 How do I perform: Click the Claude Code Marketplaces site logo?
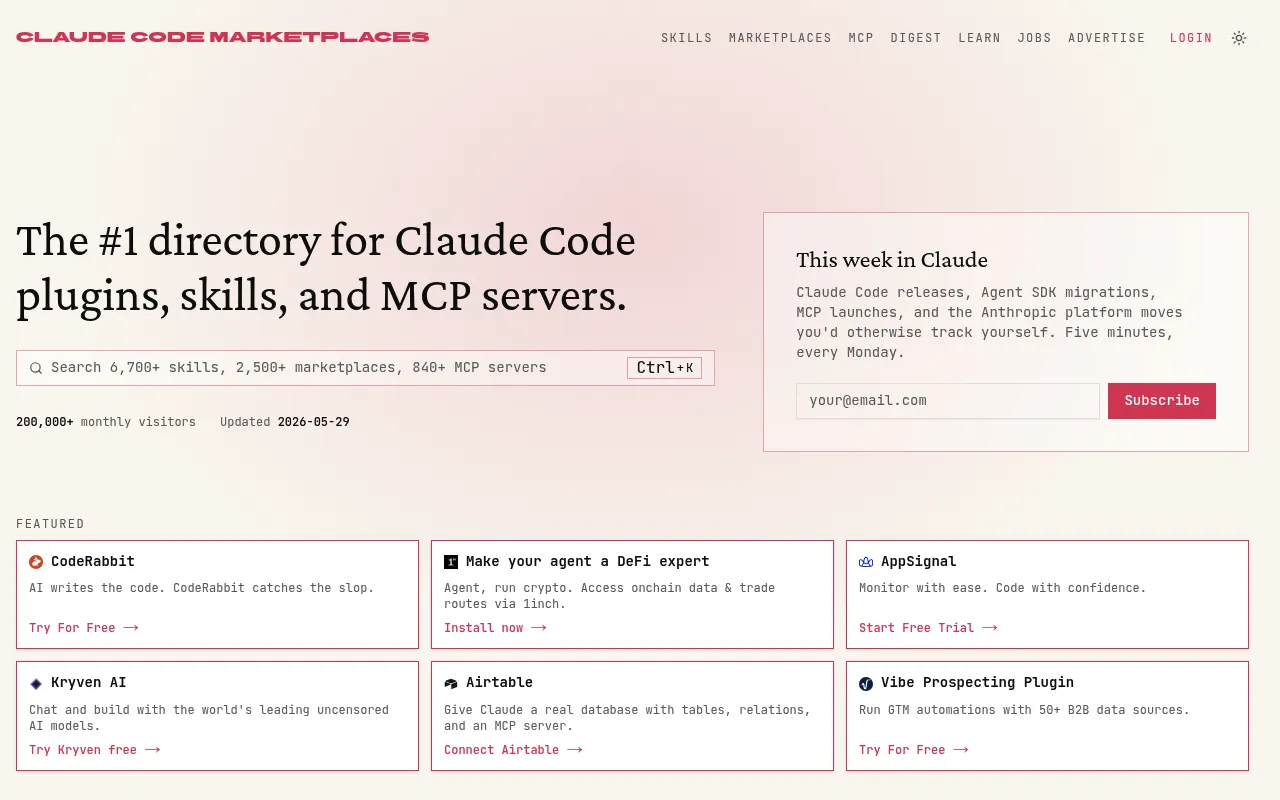[223, 37]
